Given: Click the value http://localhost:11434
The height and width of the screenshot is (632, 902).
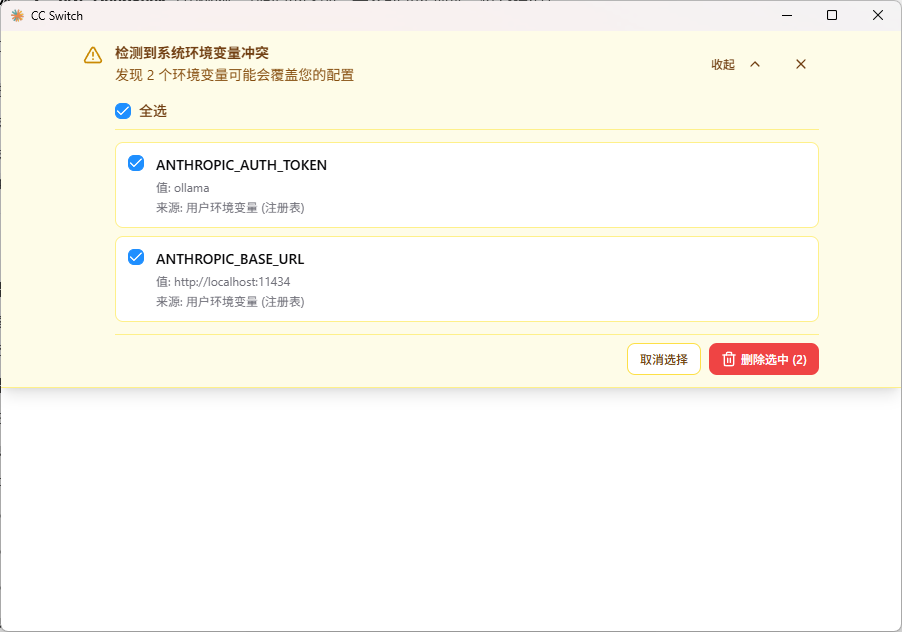Looking at the screenshot, I should [232, 282].
